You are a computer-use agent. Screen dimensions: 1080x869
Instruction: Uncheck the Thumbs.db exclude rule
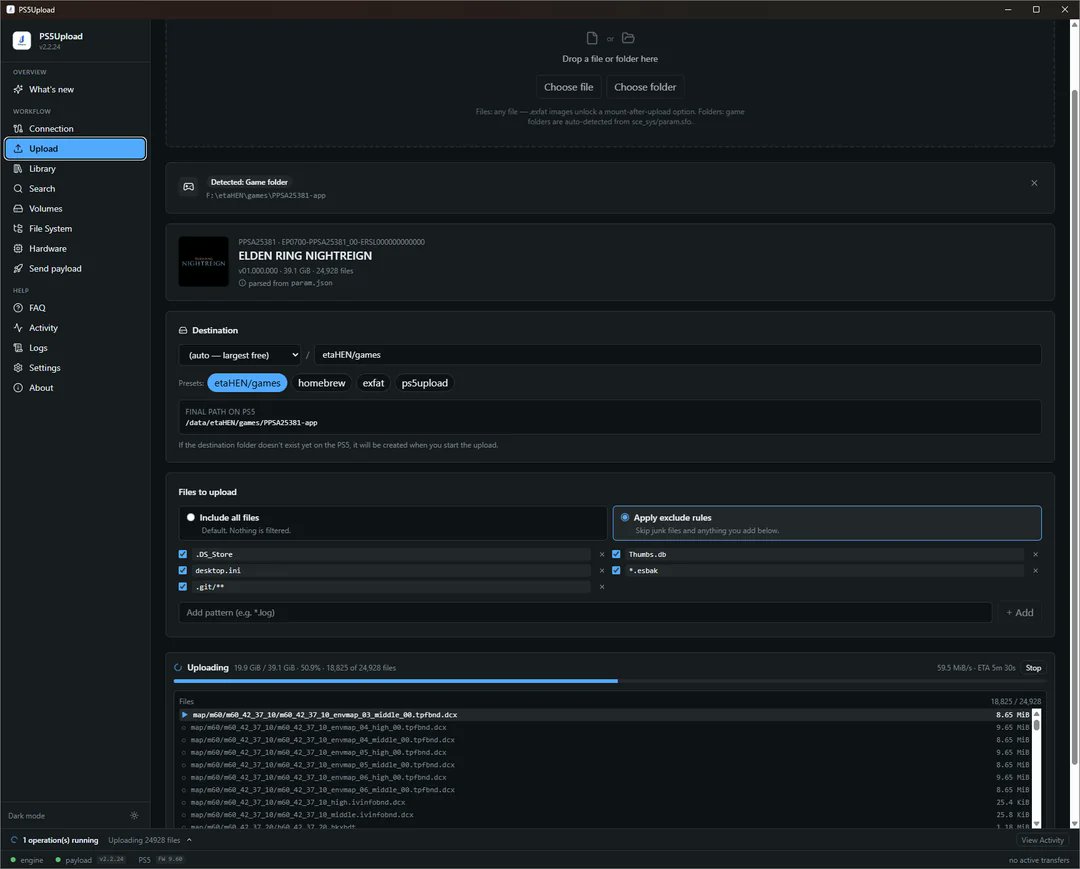point(616,554)
